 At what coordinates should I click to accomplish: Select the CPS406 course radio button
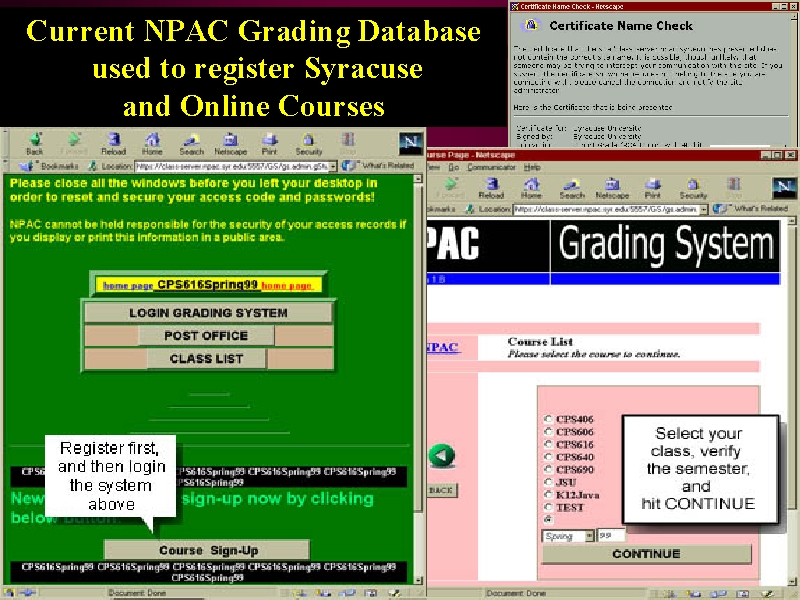(x=548, y=419)
